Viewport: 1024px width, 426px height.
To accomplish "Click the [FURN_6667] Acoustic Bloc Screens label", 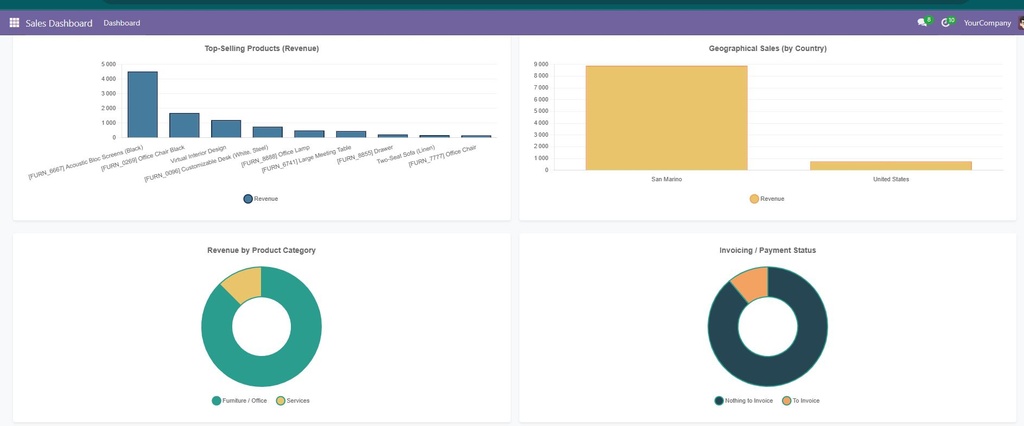I will [x=86, y=163].
